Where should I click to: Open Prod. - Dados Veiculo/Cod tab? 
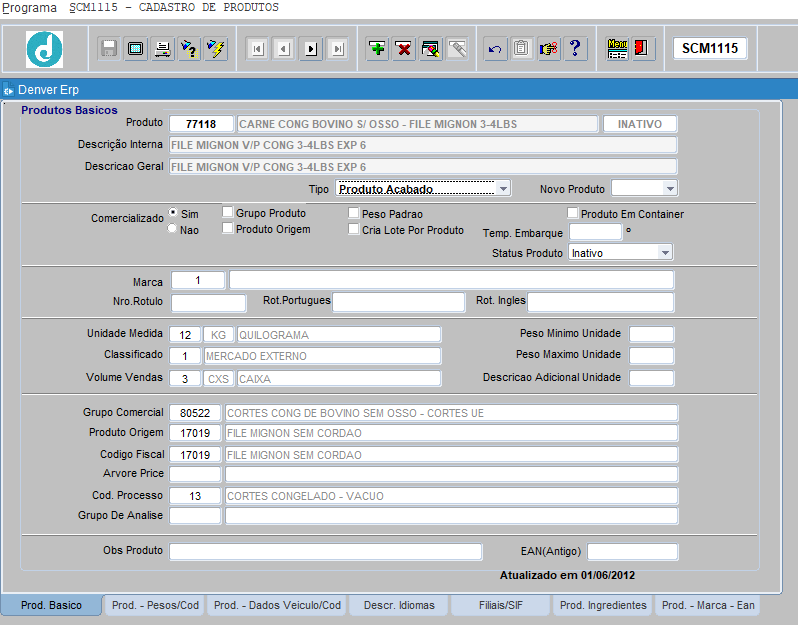277,605
